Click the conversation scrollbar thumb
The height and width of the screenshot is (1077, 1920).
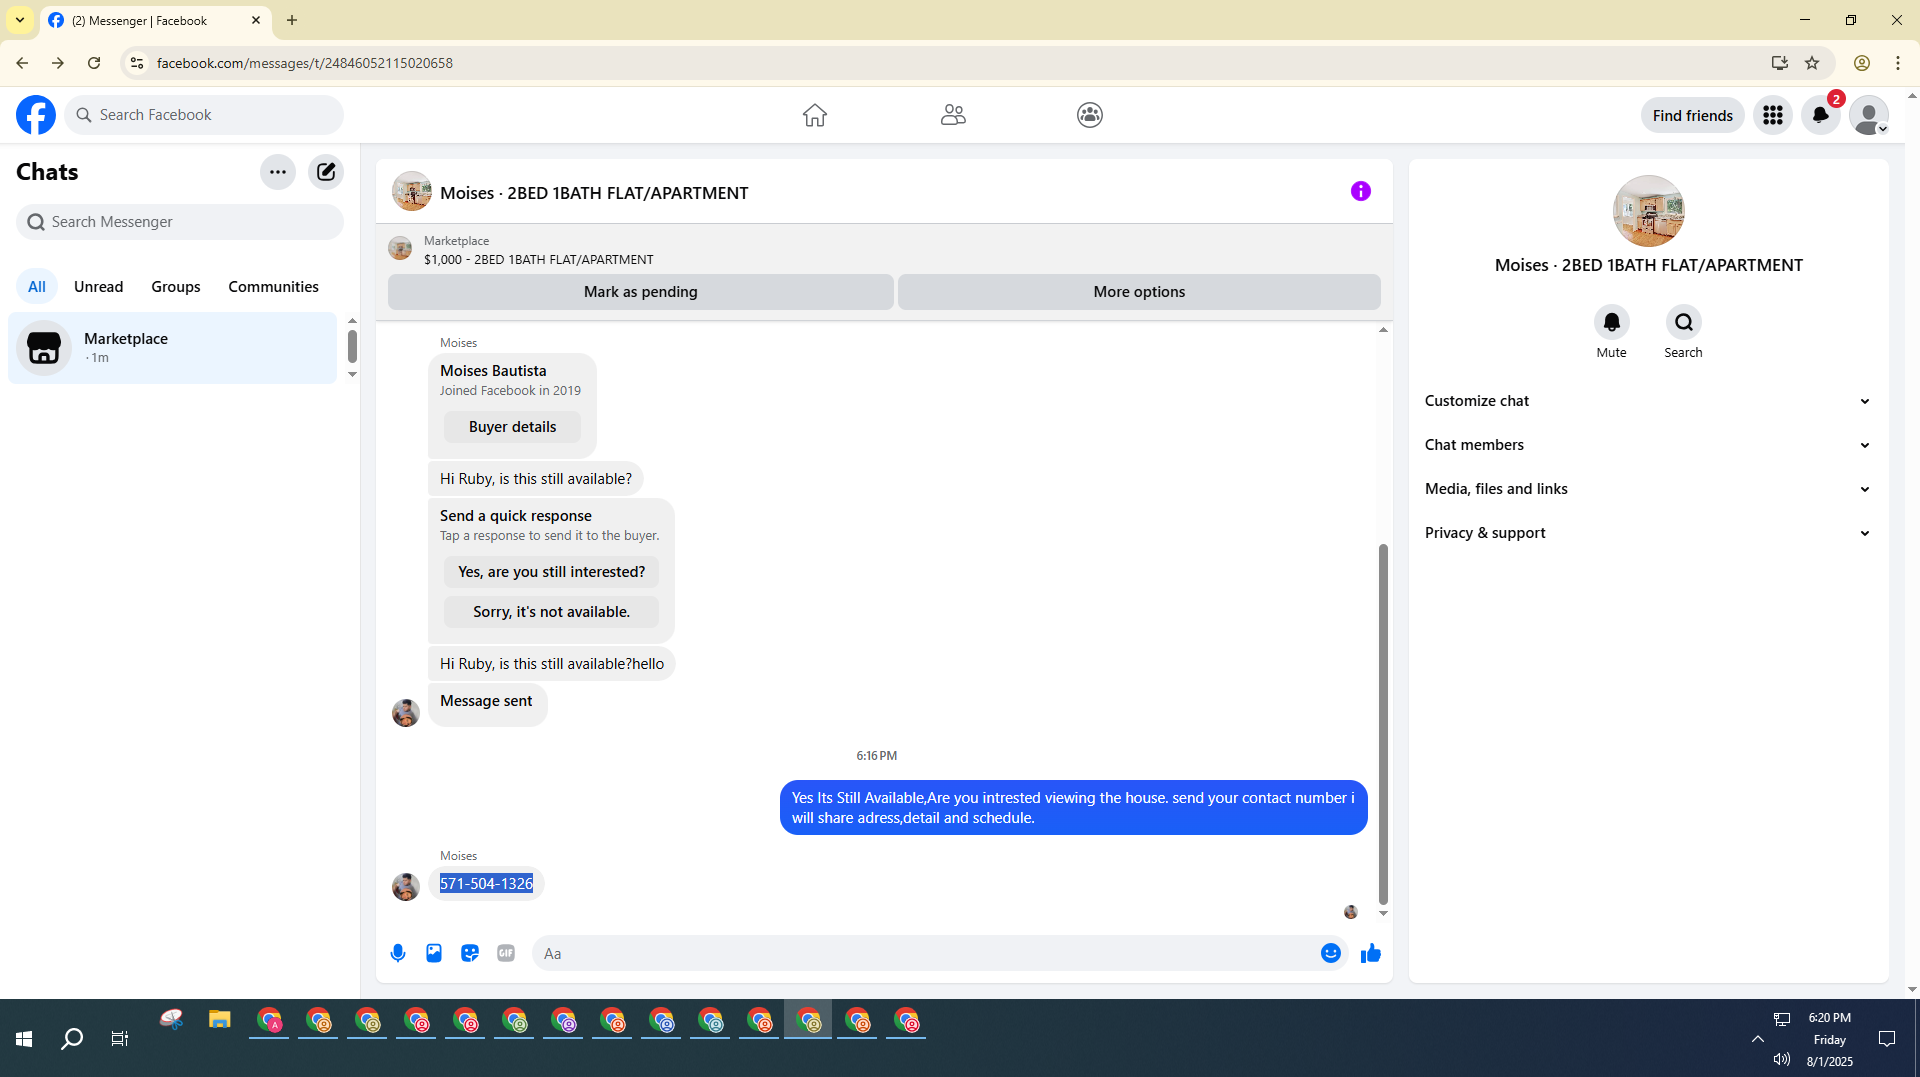[1383, 724]
